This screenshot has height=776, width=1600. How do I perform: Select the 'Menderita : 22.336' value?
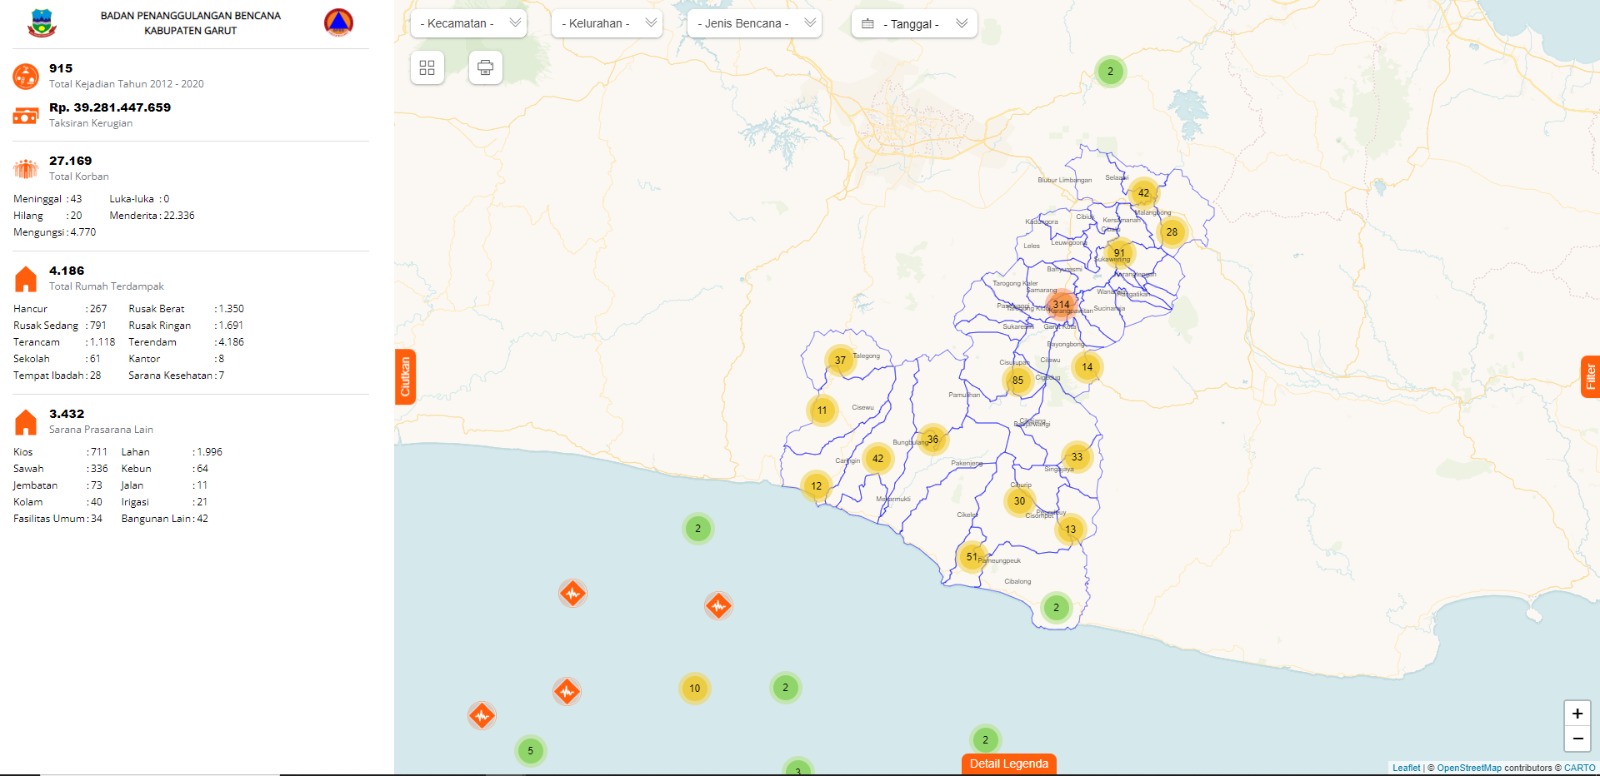point(152,215)
